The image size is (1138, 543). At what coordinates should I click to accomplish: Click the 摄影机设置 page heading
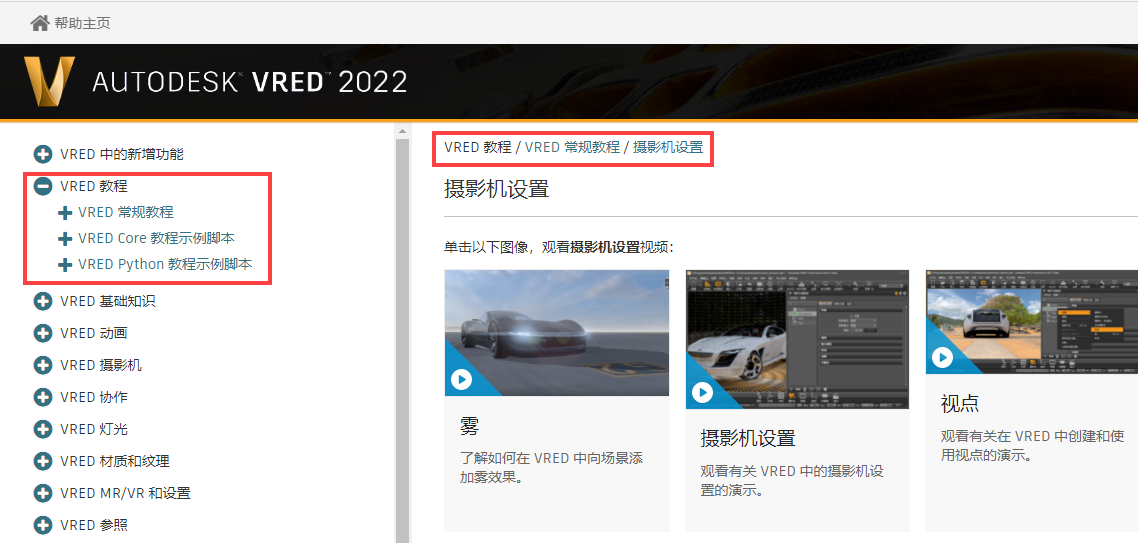pos(496,189)
